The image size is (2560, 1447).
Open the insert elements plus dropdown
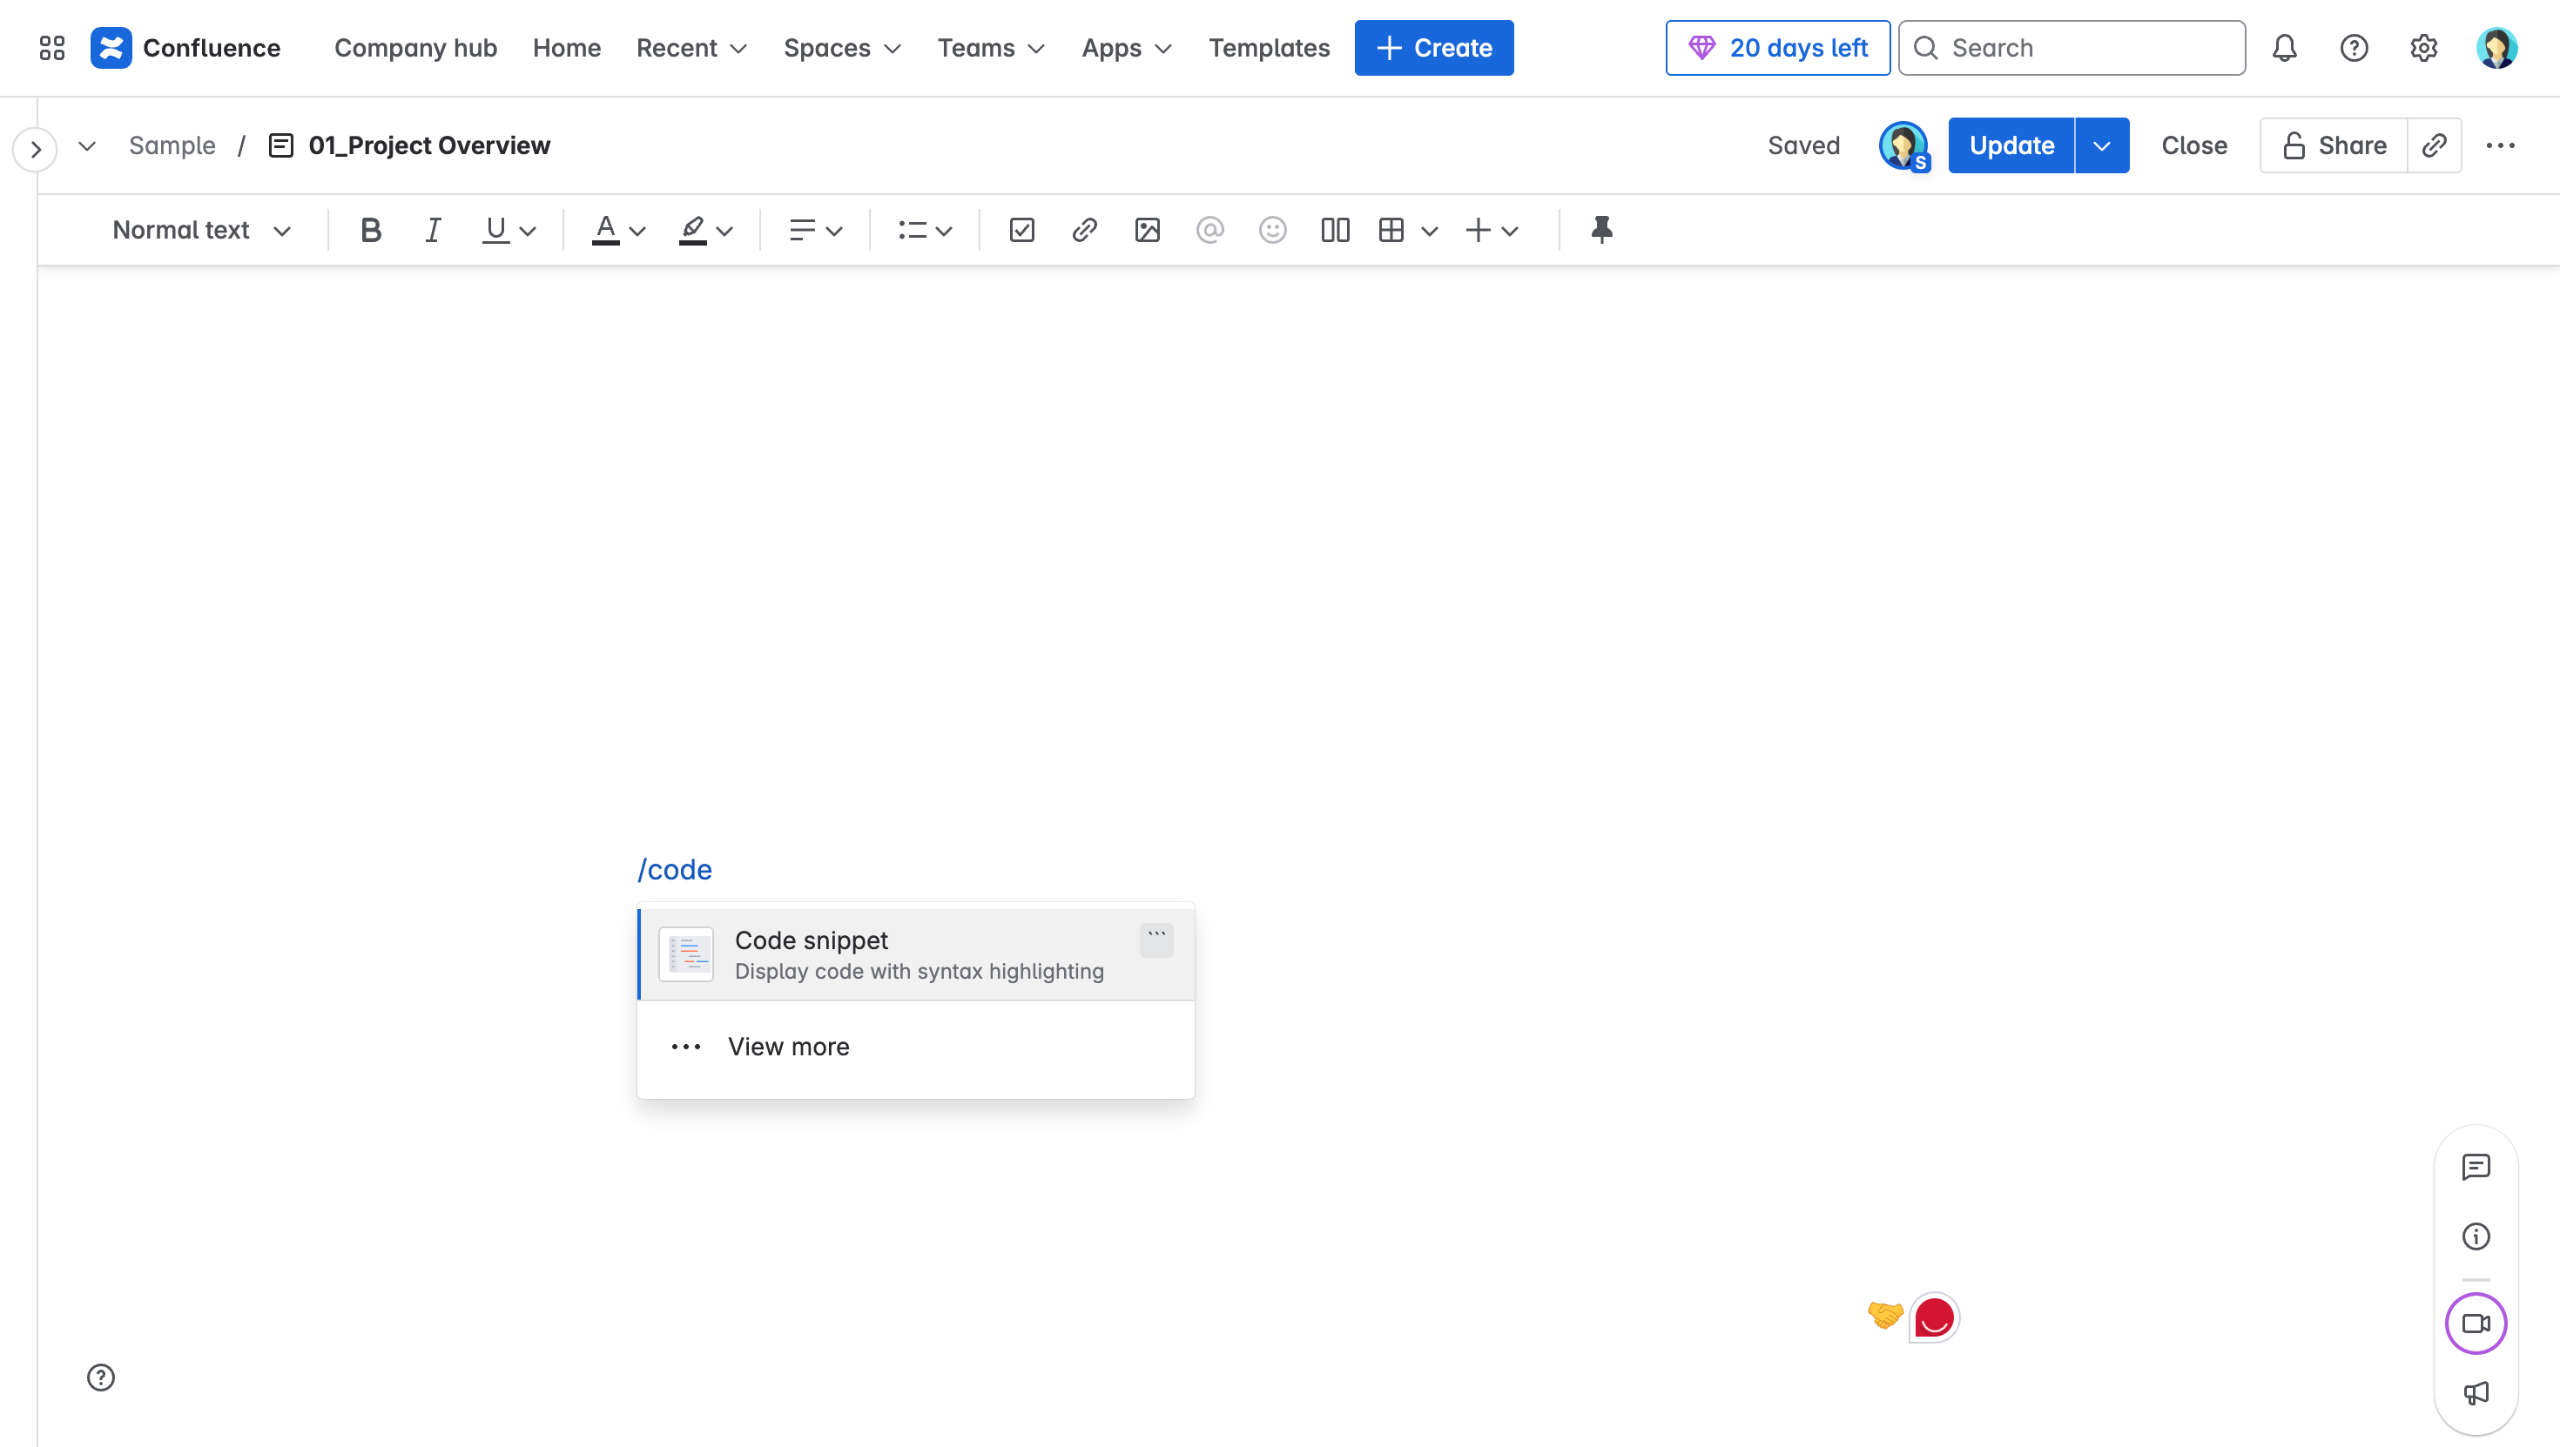click(x=1492, y=230)
